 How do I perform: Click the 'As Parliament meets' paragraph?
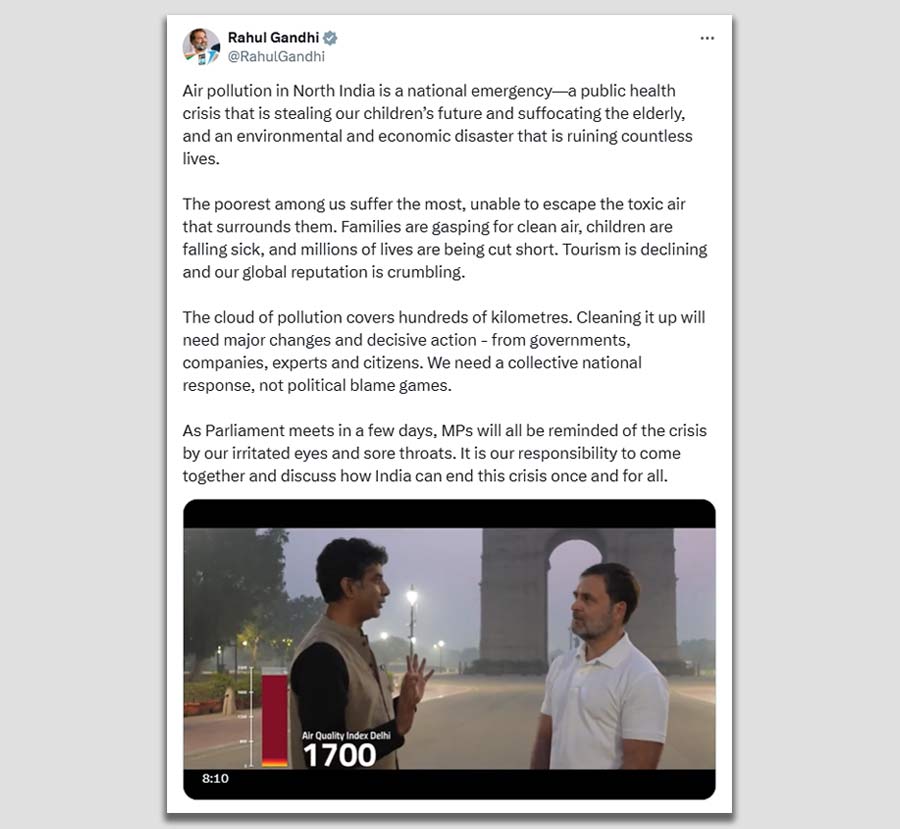click(x=444, y=453)
